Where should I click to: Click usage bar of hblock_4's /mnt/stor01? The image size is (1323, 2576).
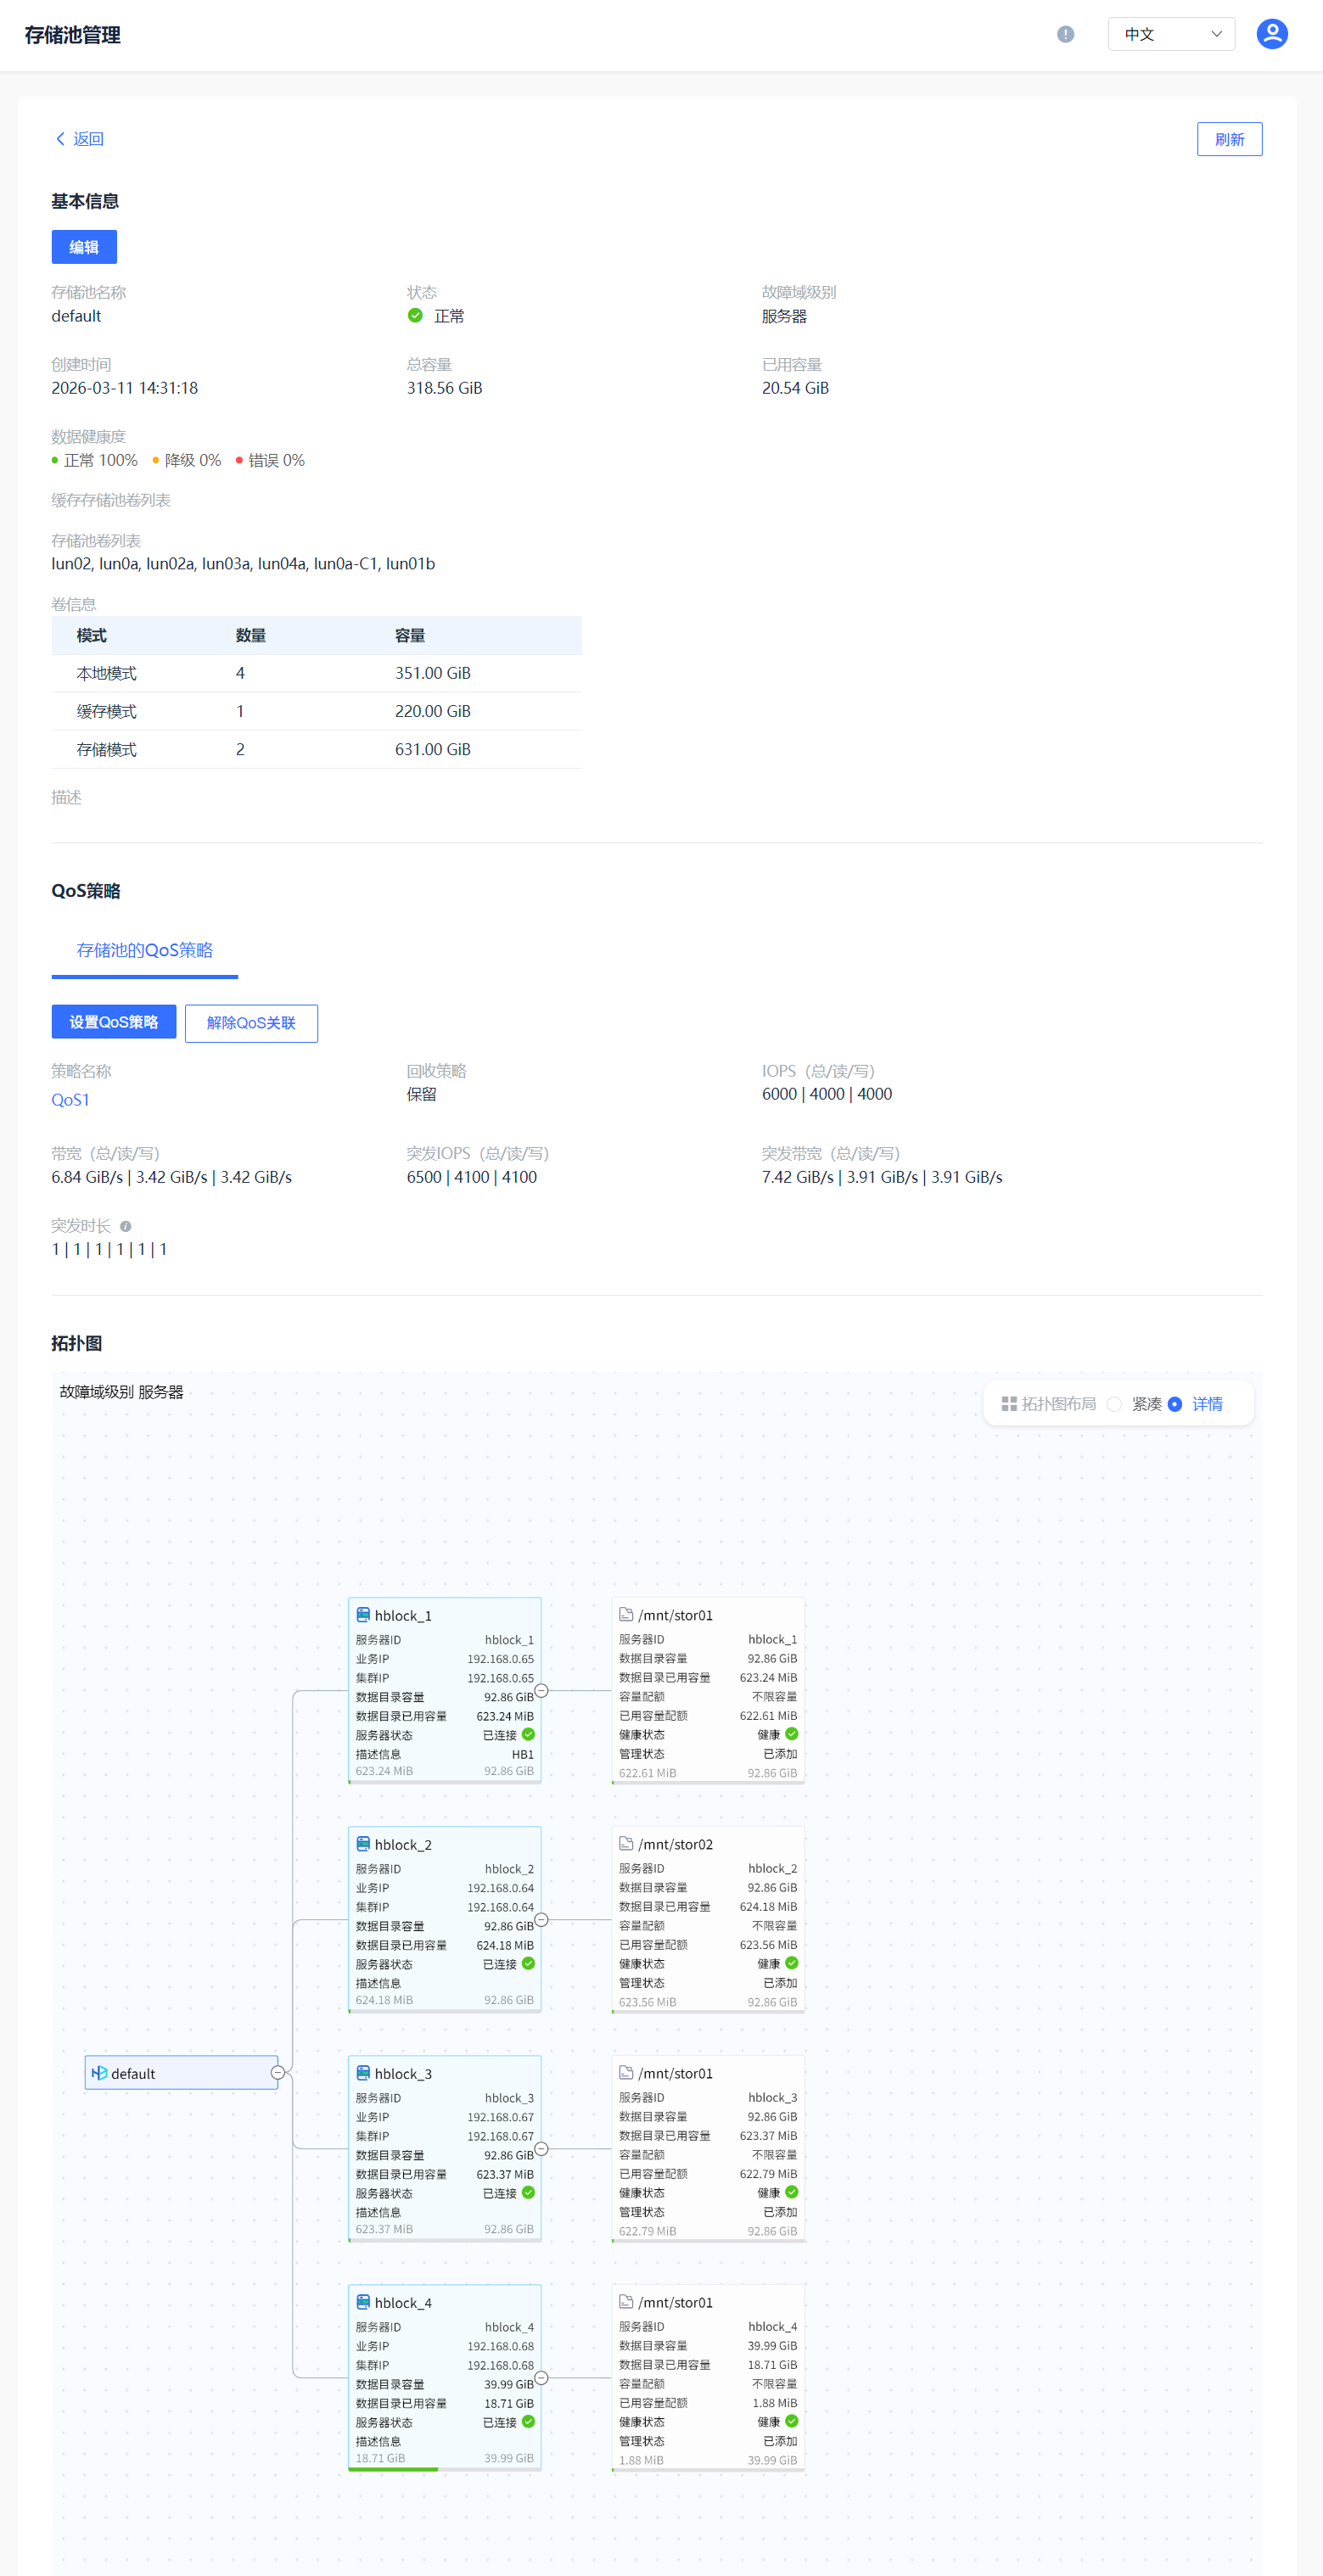coord(708,2470)
